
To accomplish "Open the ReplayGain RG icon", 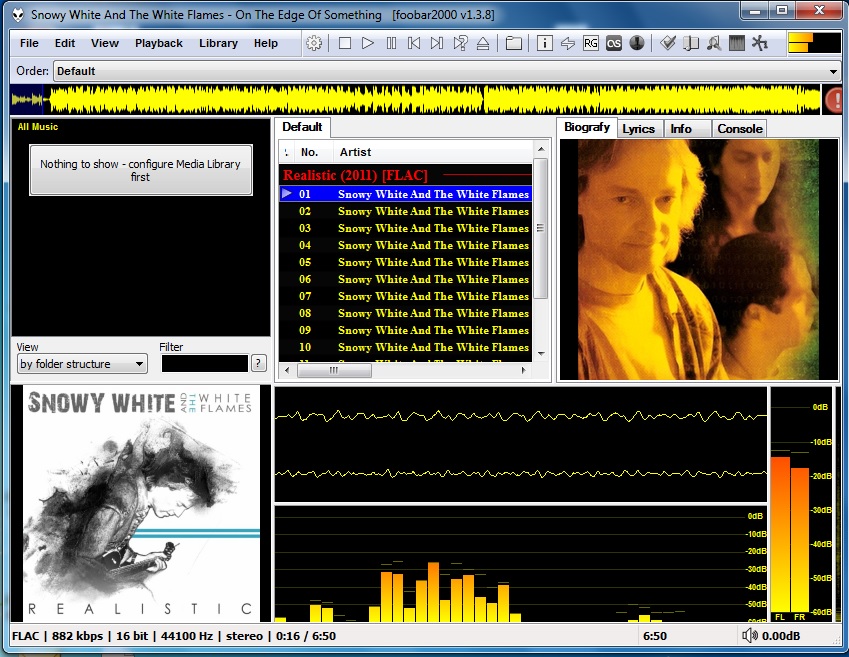I will pos(591,43).
